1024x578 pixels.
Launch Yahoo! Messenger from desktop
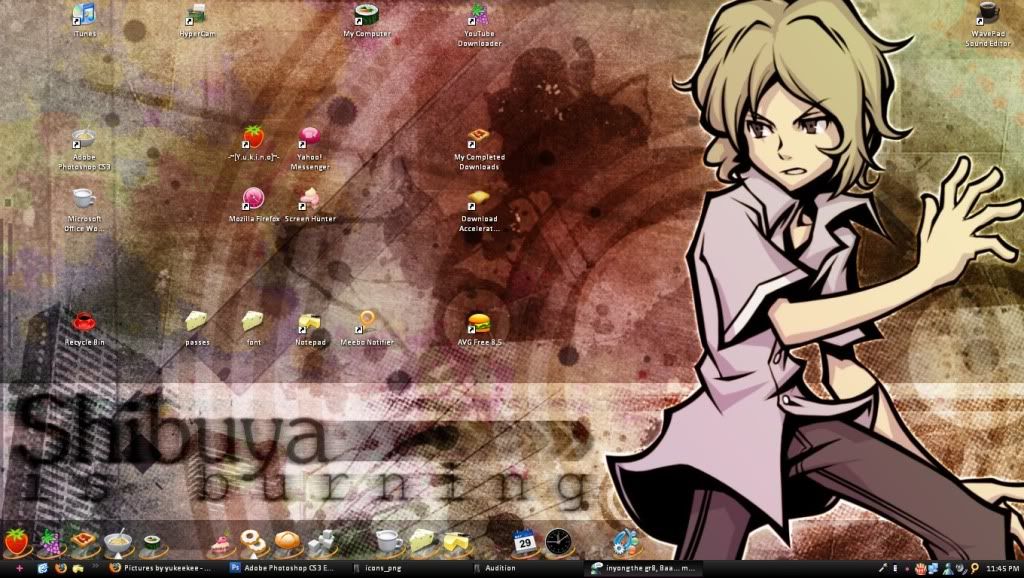pos(310,148)
